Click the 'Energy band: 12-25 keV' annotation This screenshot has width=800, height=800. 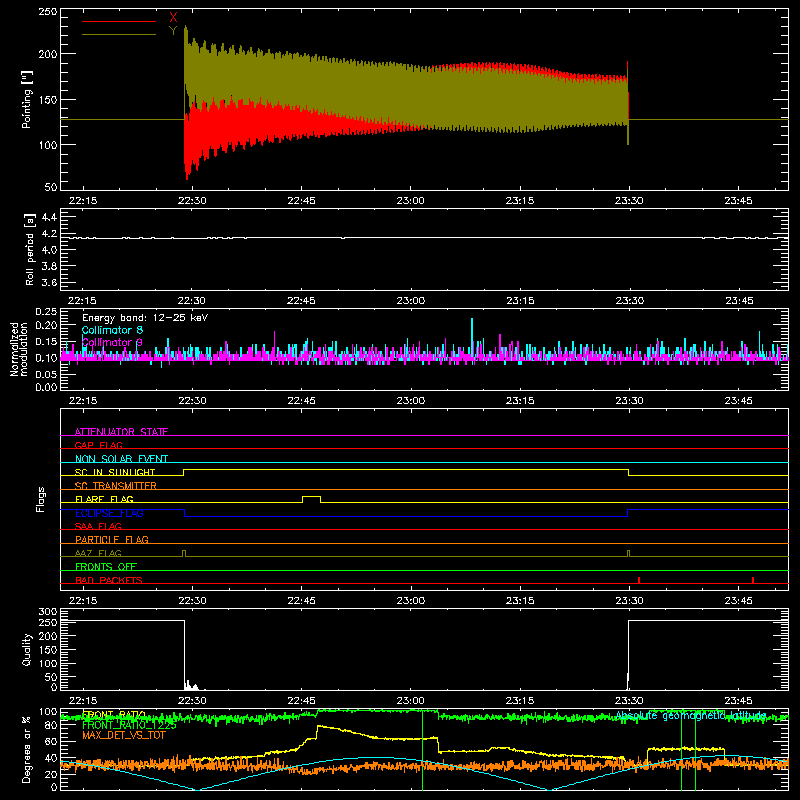point(145,318)
